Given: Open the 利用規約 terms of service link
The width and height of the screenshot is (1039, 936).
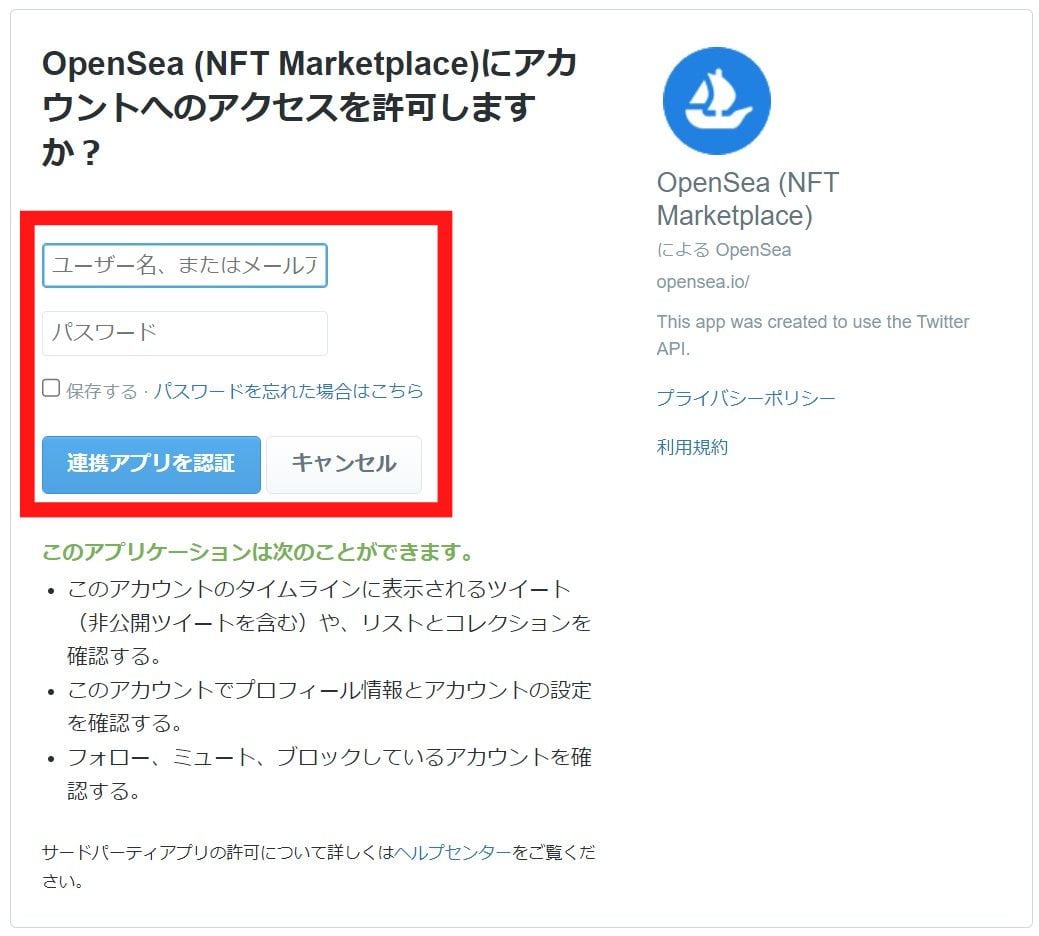Looking at the screenshot, I should 691,447.
